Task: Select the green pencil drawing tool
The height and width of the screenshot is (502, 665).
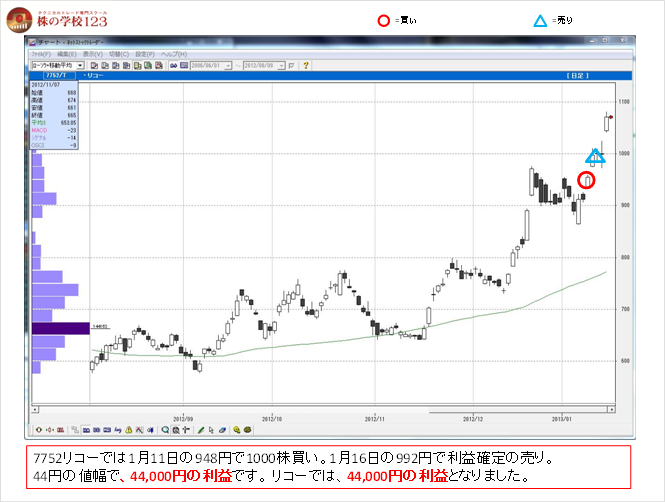Action: coord(200,429)
